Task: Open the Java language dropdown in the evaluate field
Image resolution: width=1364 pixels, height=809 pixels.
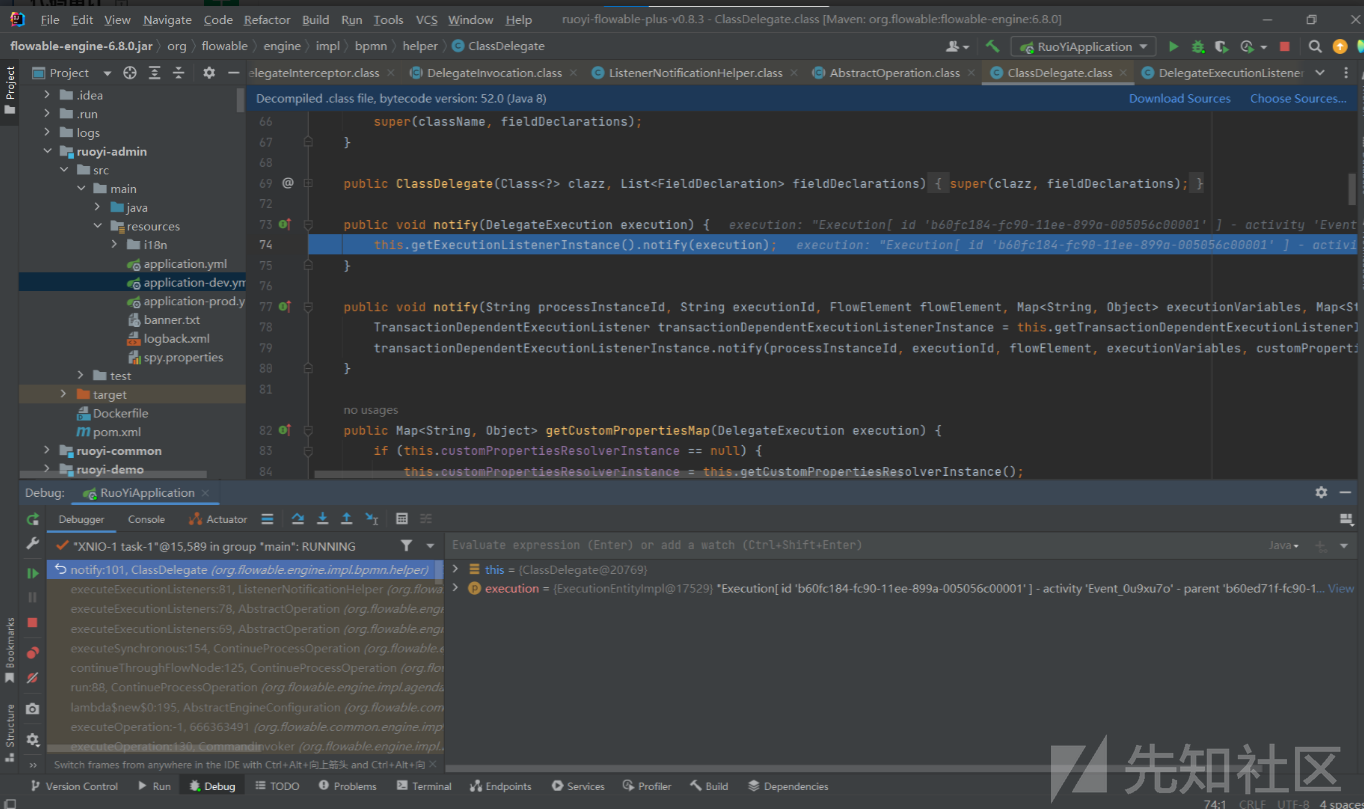Action: (1283, 545)
